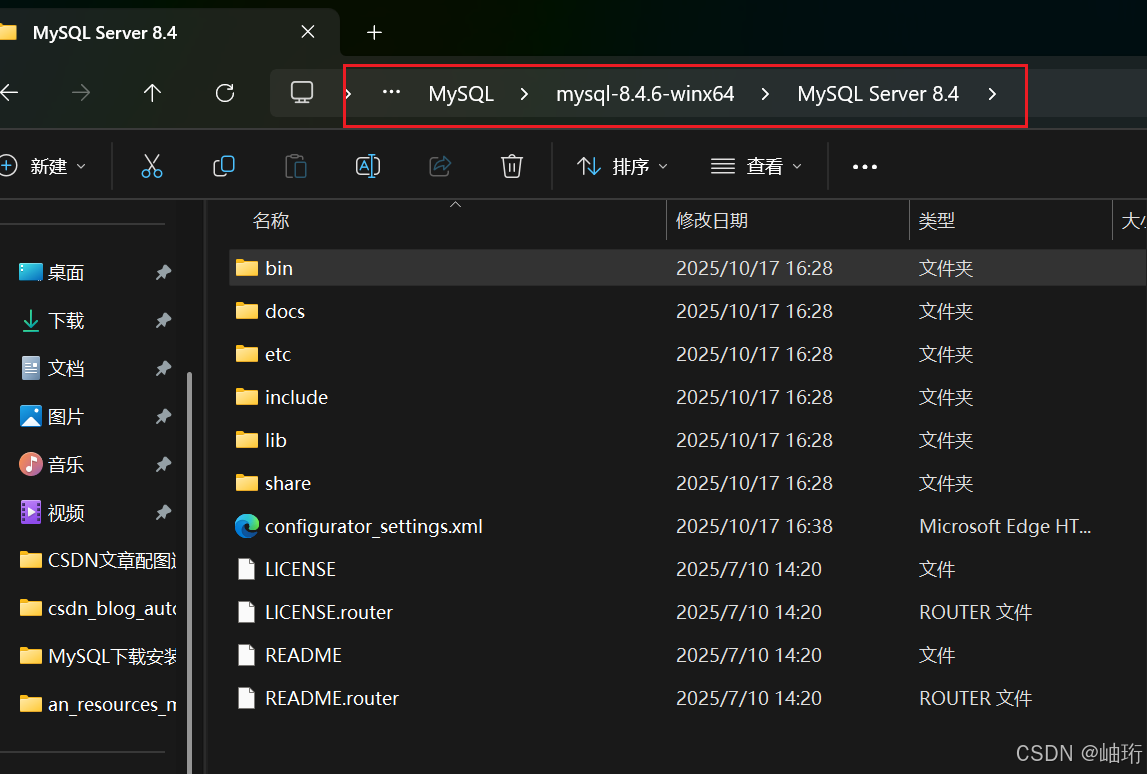Viewport: 1147px width, 774px height.
Task: Unpin 文档 using its pin icon
Action: (x=163, y=368)
